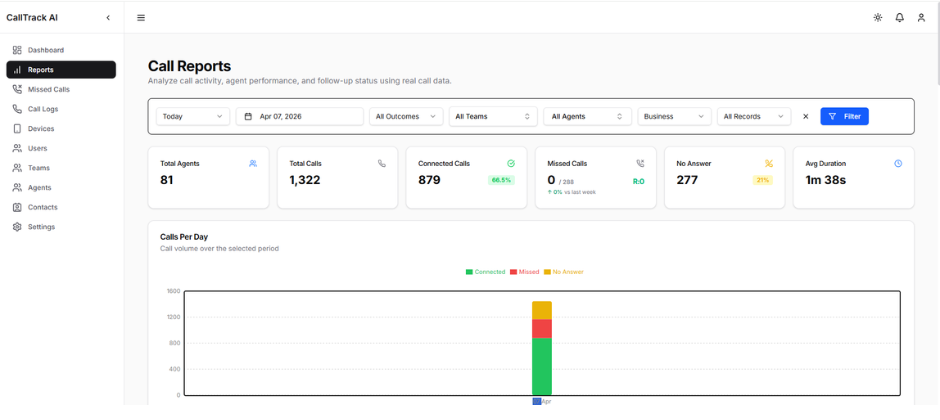This screenshot has height=420, width=940.
Task: Open the Missed Calls sidebar item
Action: (x=48, y=89)
